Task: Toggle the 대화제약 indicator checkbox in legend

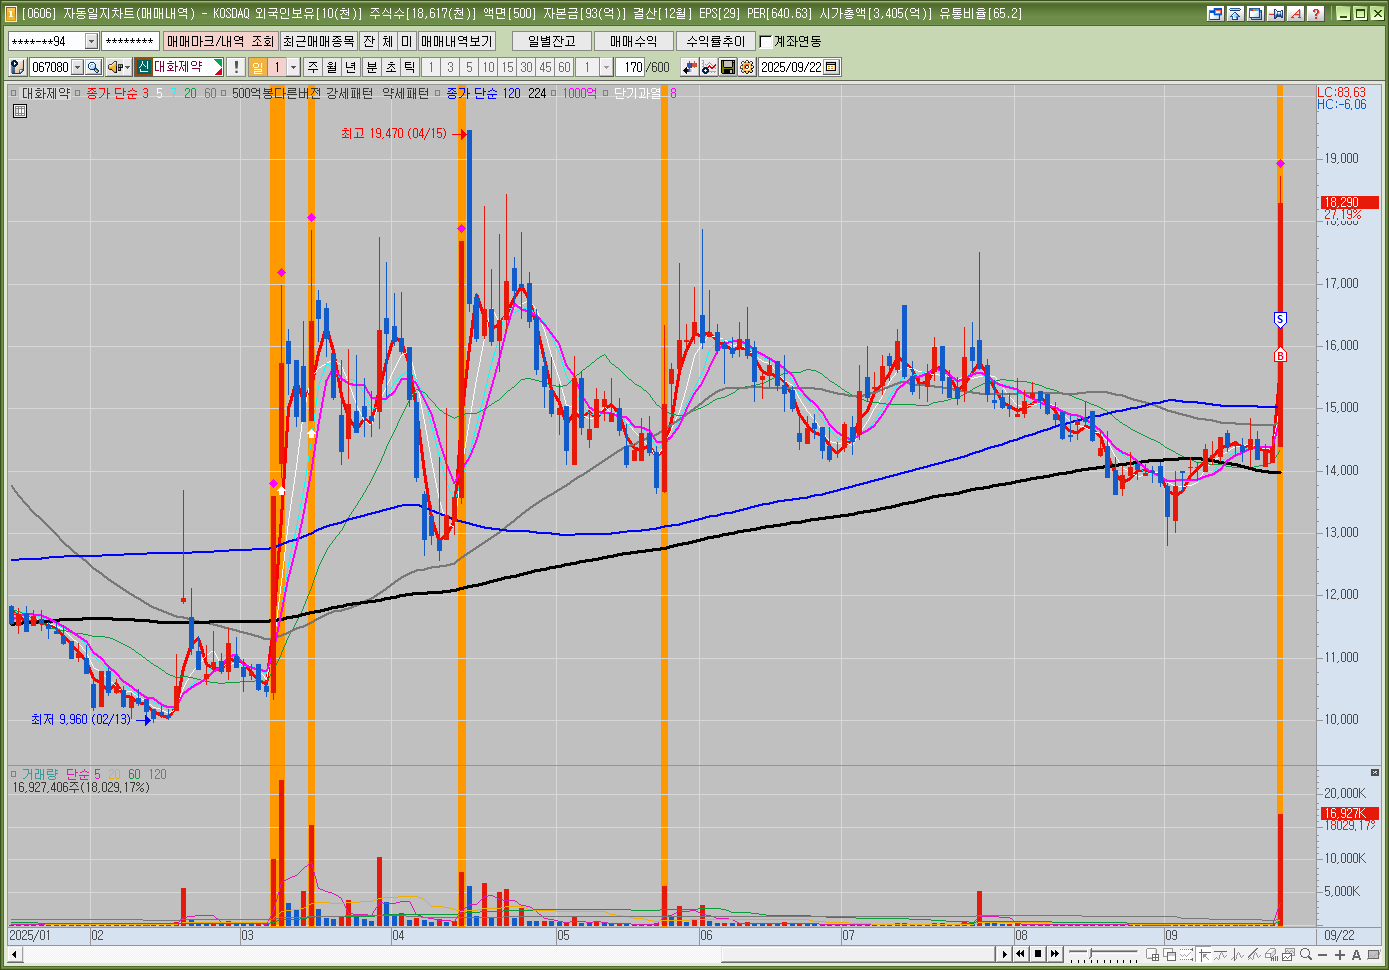Action: (14, 93)
